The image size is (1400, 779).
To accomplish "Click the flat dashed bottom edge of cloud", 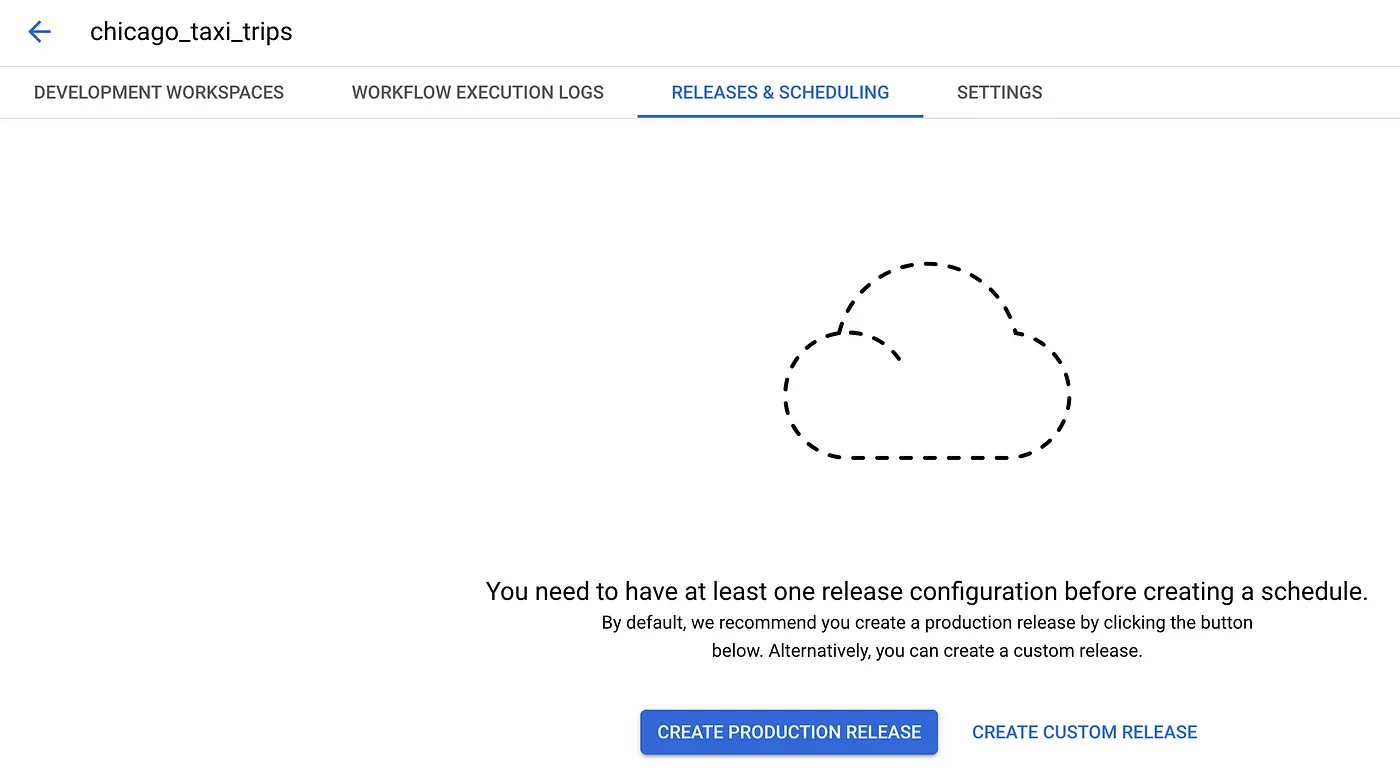I will coord(927,458).
